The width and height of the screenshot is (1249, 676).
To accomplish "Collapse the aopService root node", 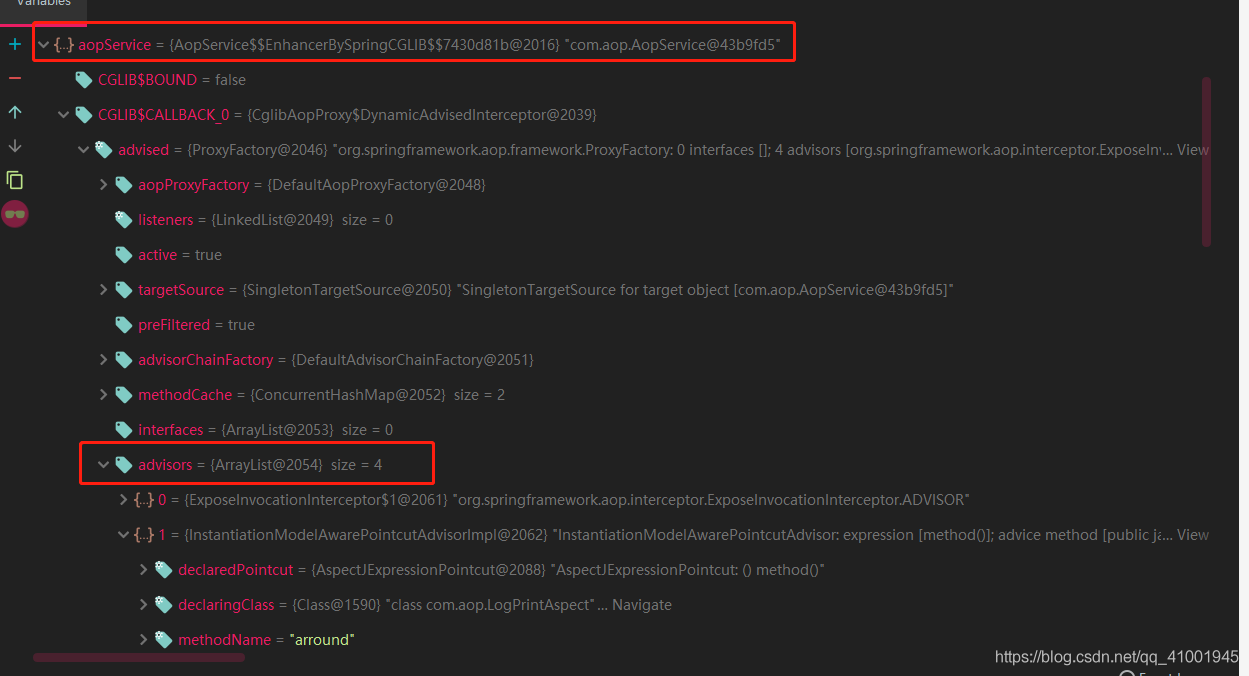I will point(43,45).
